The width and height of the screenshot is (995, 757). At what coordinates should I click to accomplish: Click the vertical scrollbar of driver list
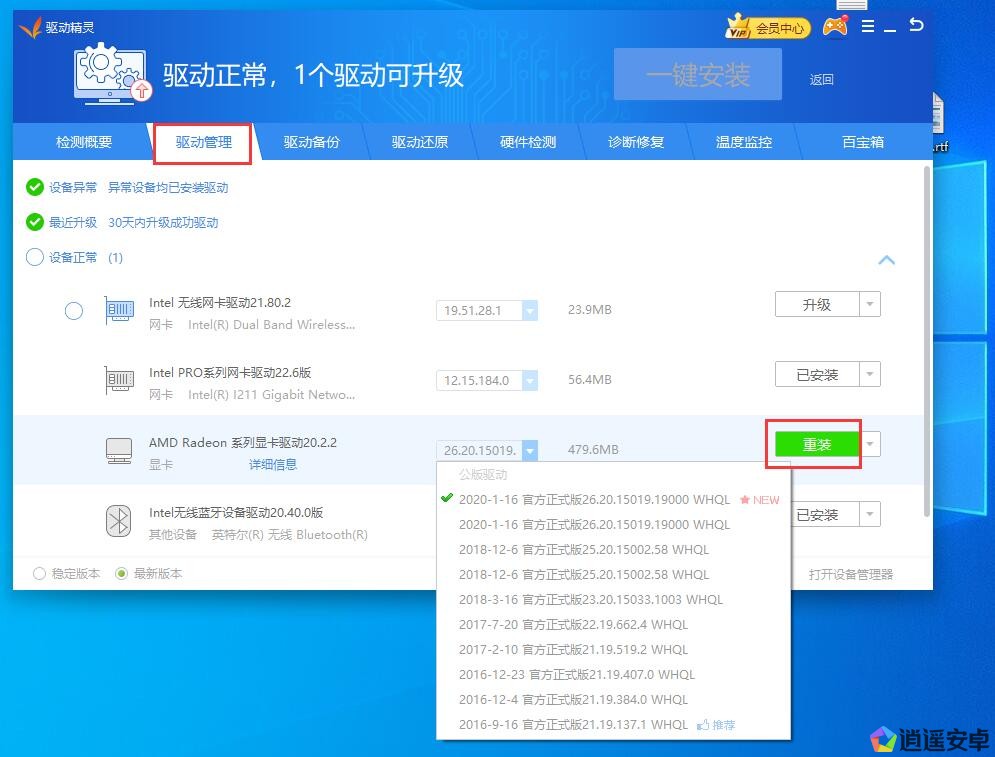[926, 340]
